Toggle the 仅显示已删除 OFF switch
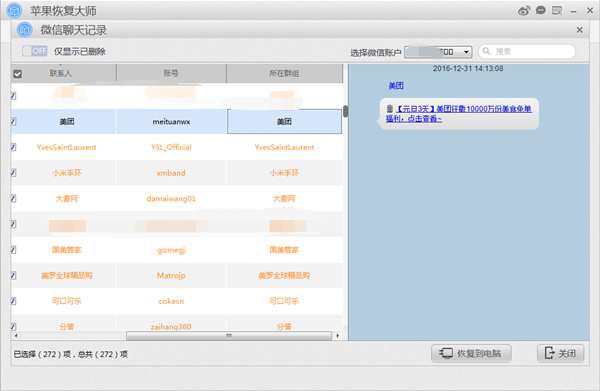 click(x=34, y=51)
